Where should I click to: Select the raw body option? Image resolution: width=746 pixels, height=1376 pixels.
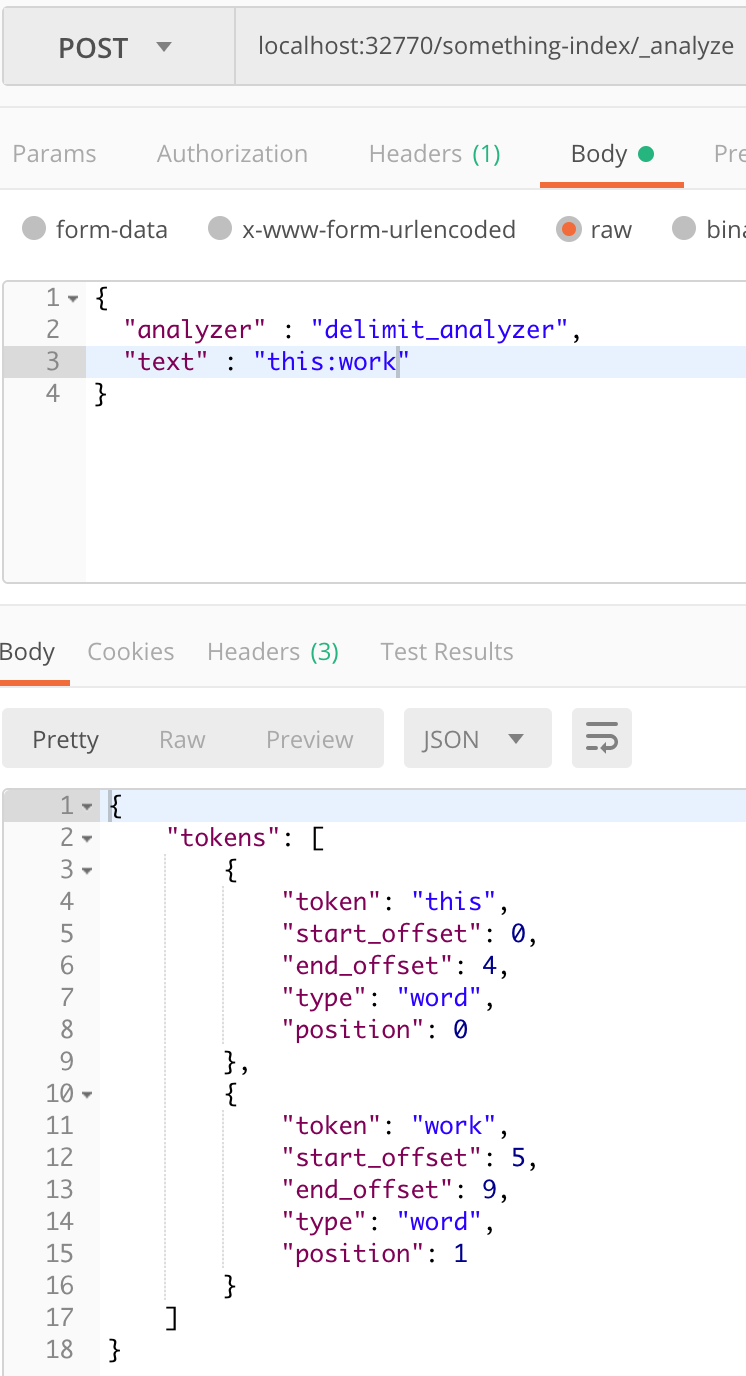click(568, 229)
